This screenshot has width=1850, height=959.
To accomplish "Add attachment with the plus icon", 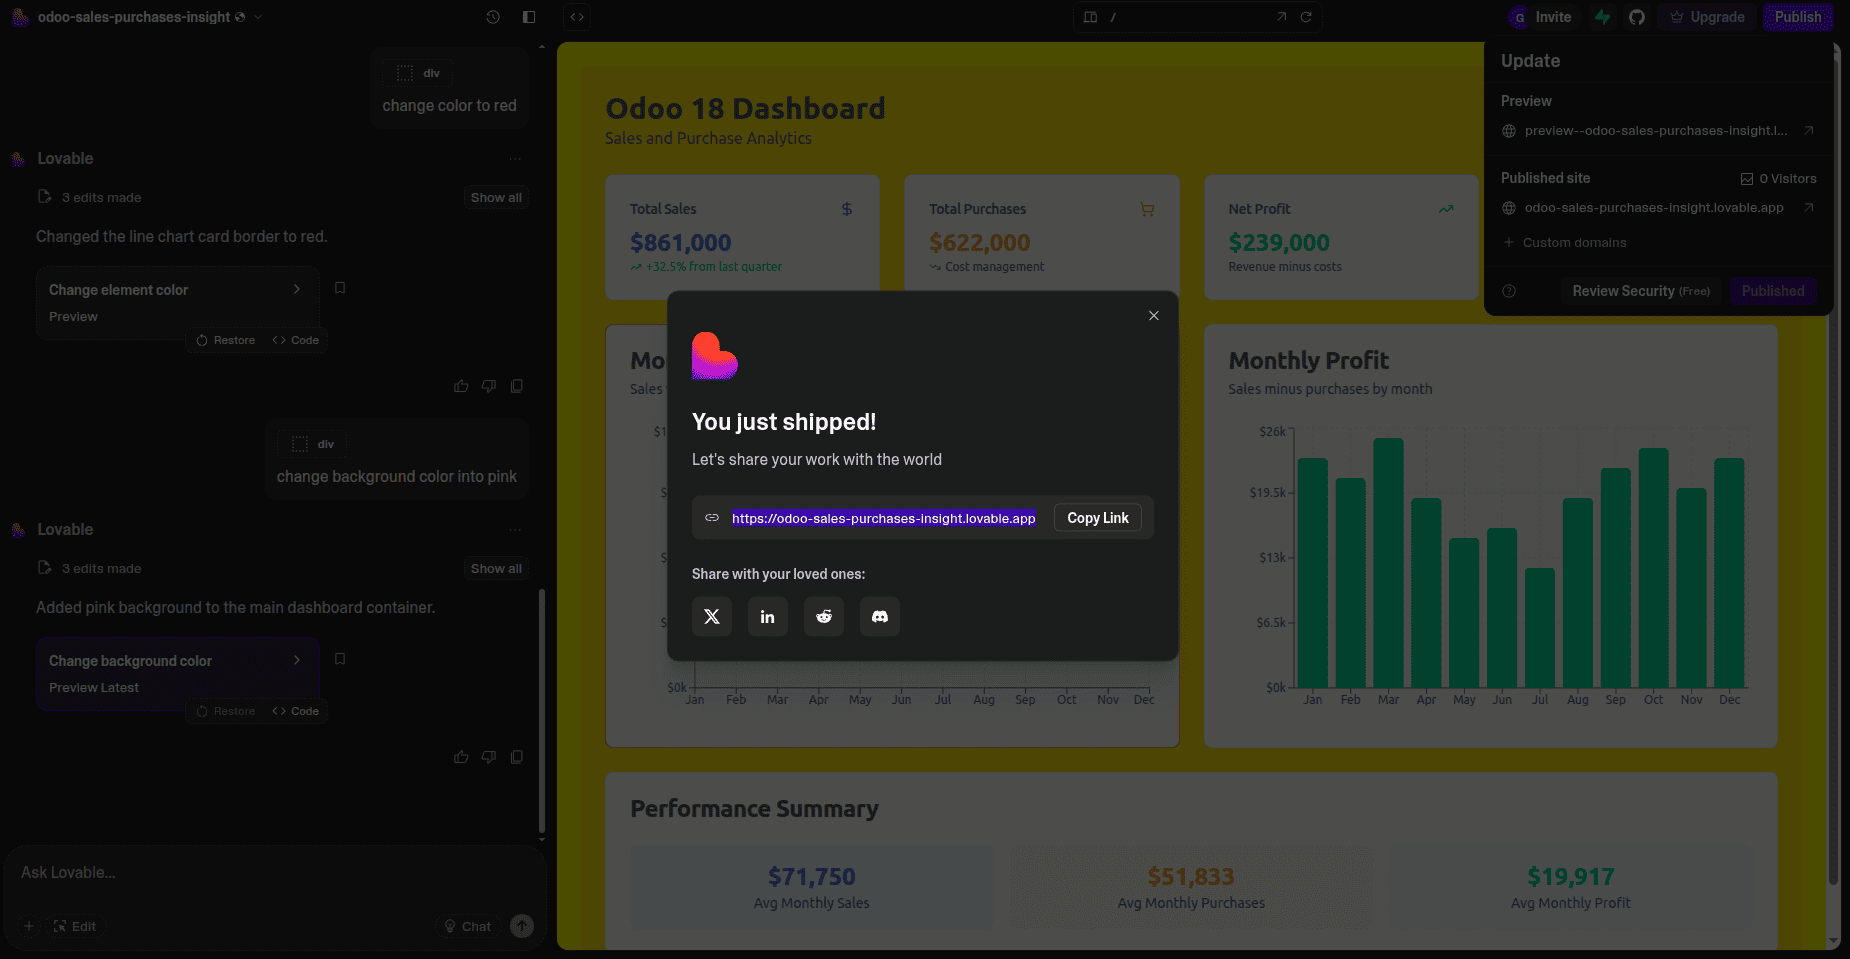I will click(x=29, y=927).
